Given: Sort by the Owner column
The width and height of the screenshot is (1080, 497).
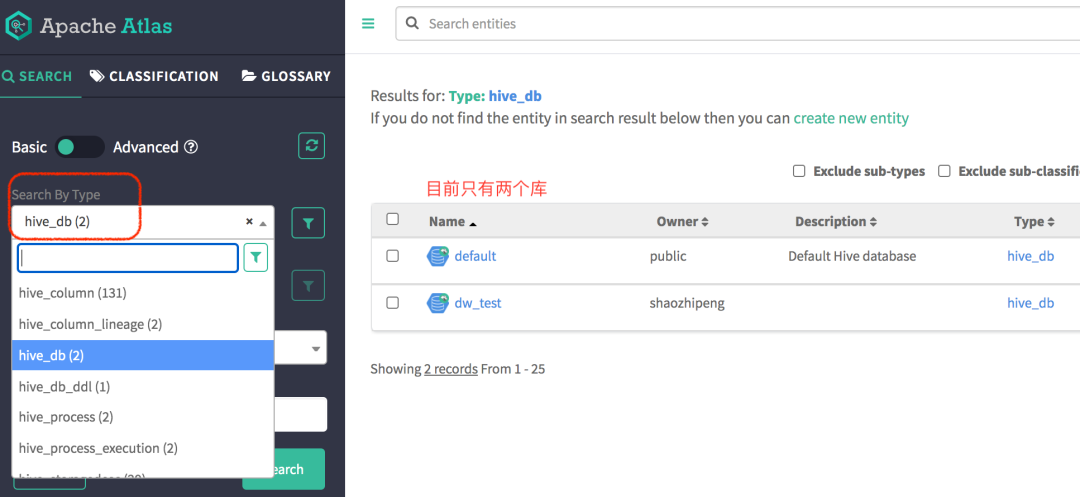Looking at the screenshot, I should (683, 222).
